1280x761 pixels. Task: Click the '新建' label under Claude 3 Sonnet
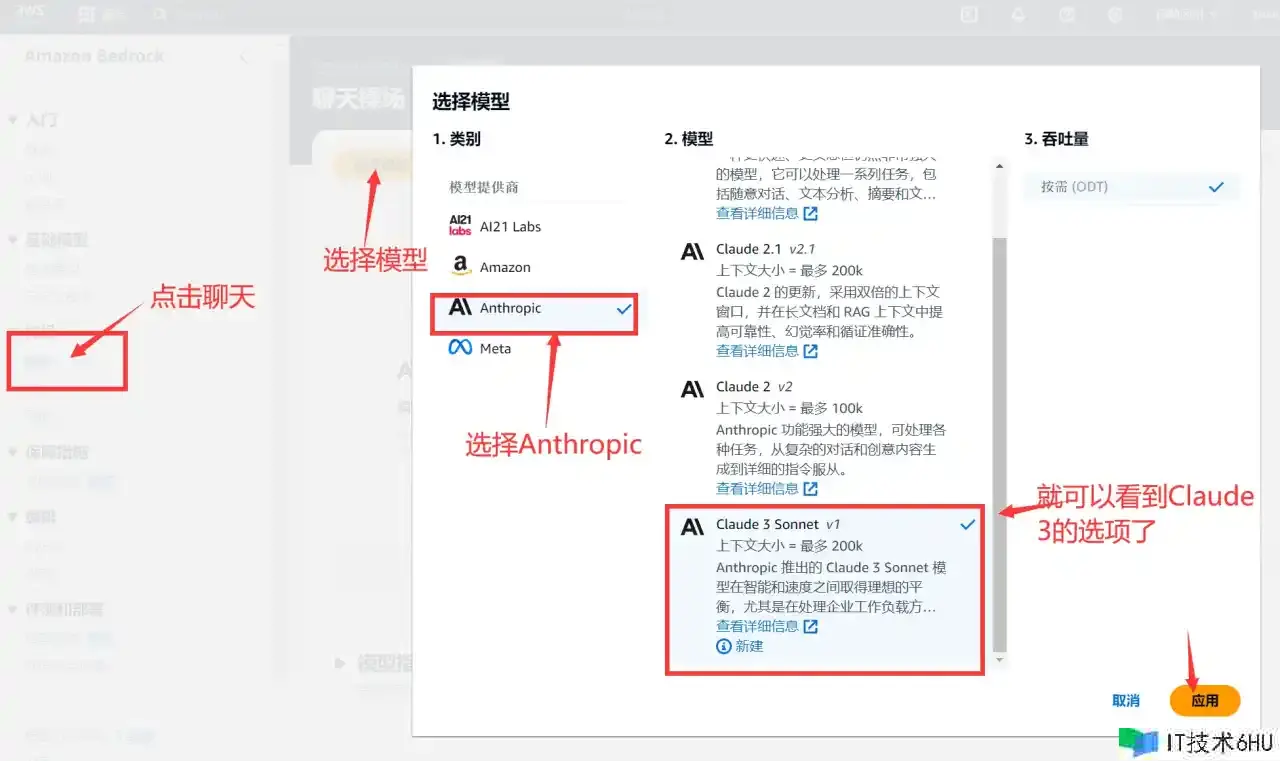[749, 646]
